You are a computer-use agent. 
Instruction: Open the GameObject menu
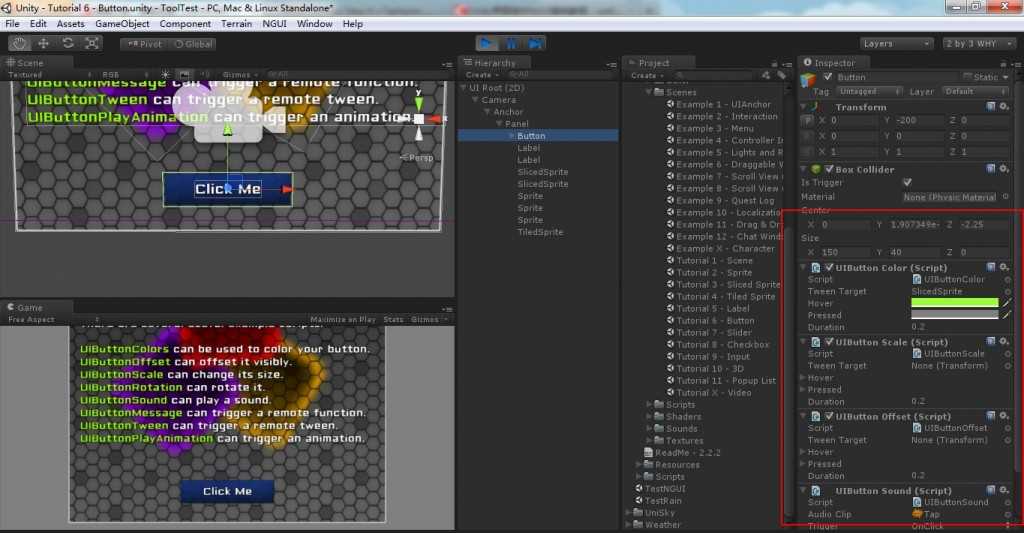(x=122, y=24)
